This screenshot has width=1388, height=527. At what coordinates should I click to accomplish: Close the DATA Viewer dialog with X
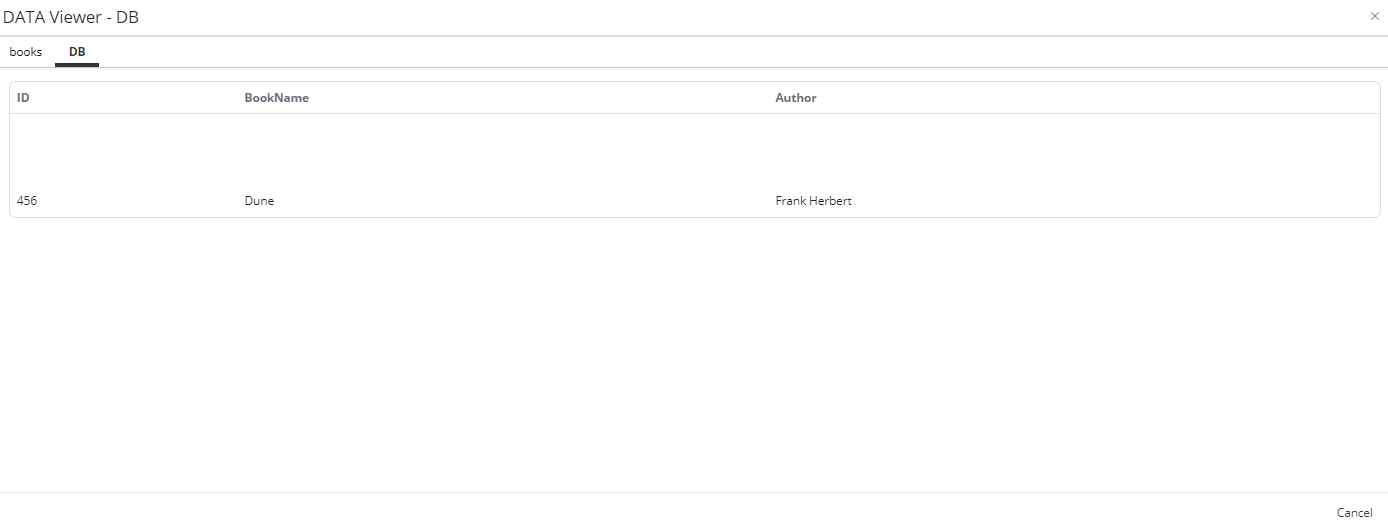point(1374,16)
